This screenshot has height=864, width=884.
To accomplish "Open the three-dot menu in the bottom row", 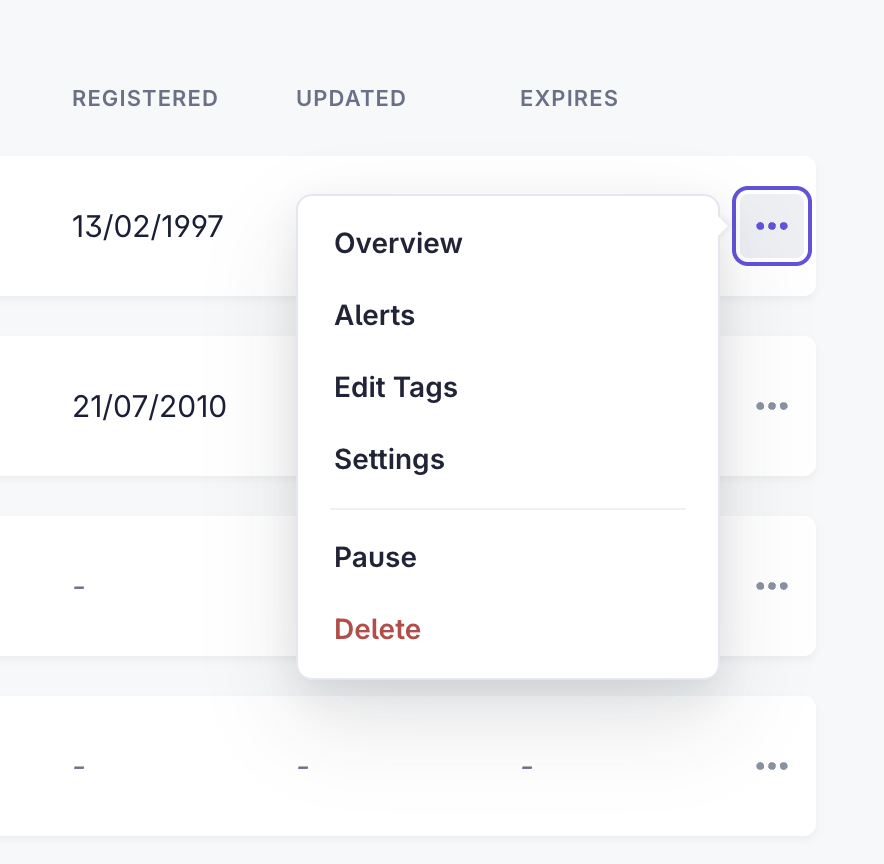I will pos(772,766).
